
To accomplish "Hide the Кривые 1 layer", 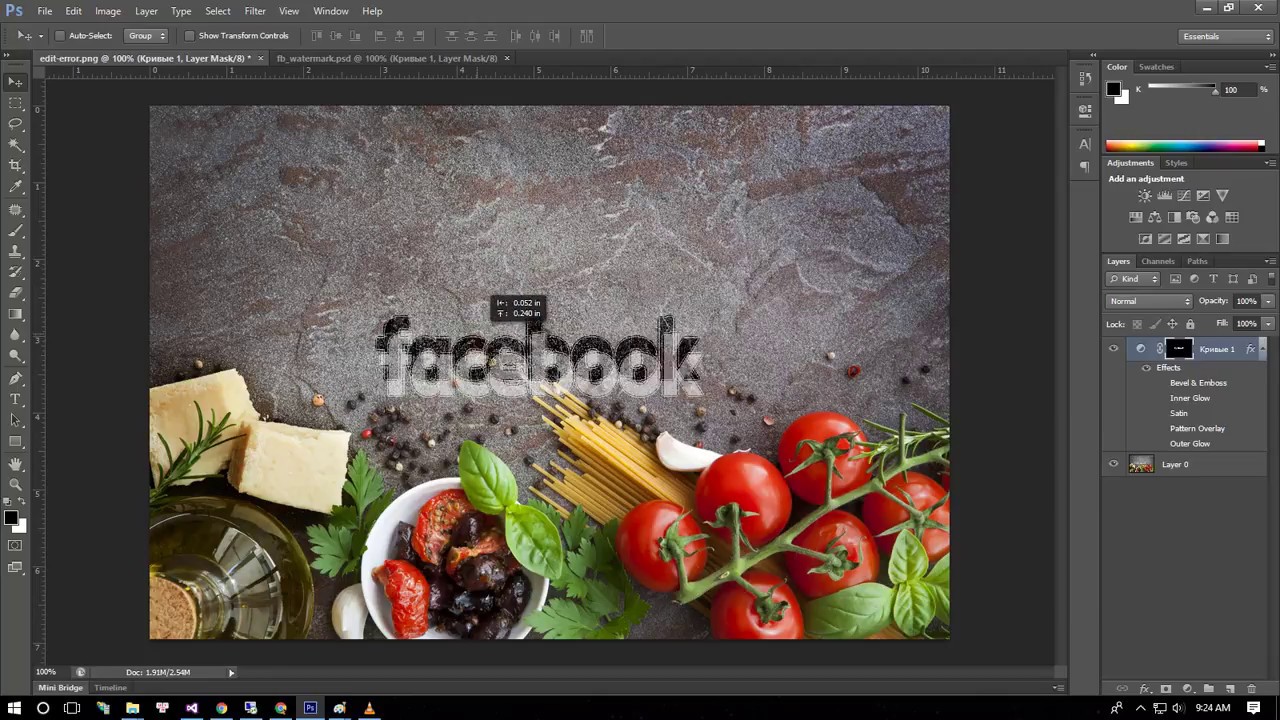I will coord(1113,349).
